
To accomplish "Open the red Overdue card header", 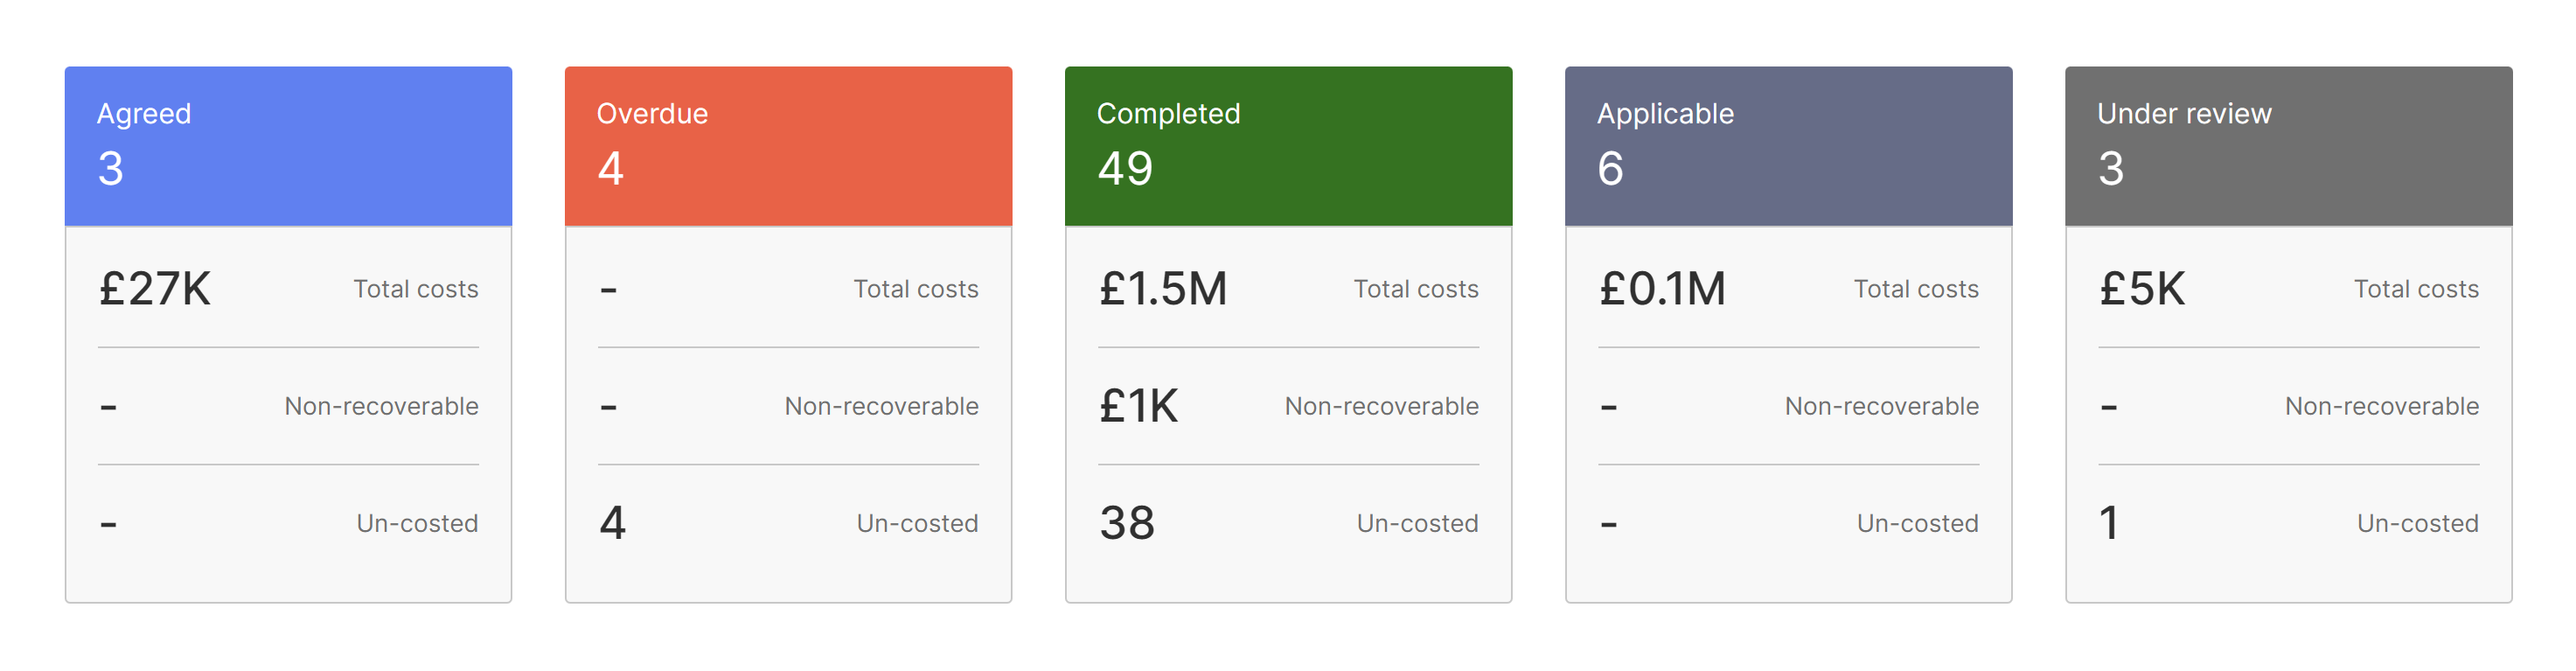I will pos(788,145).
